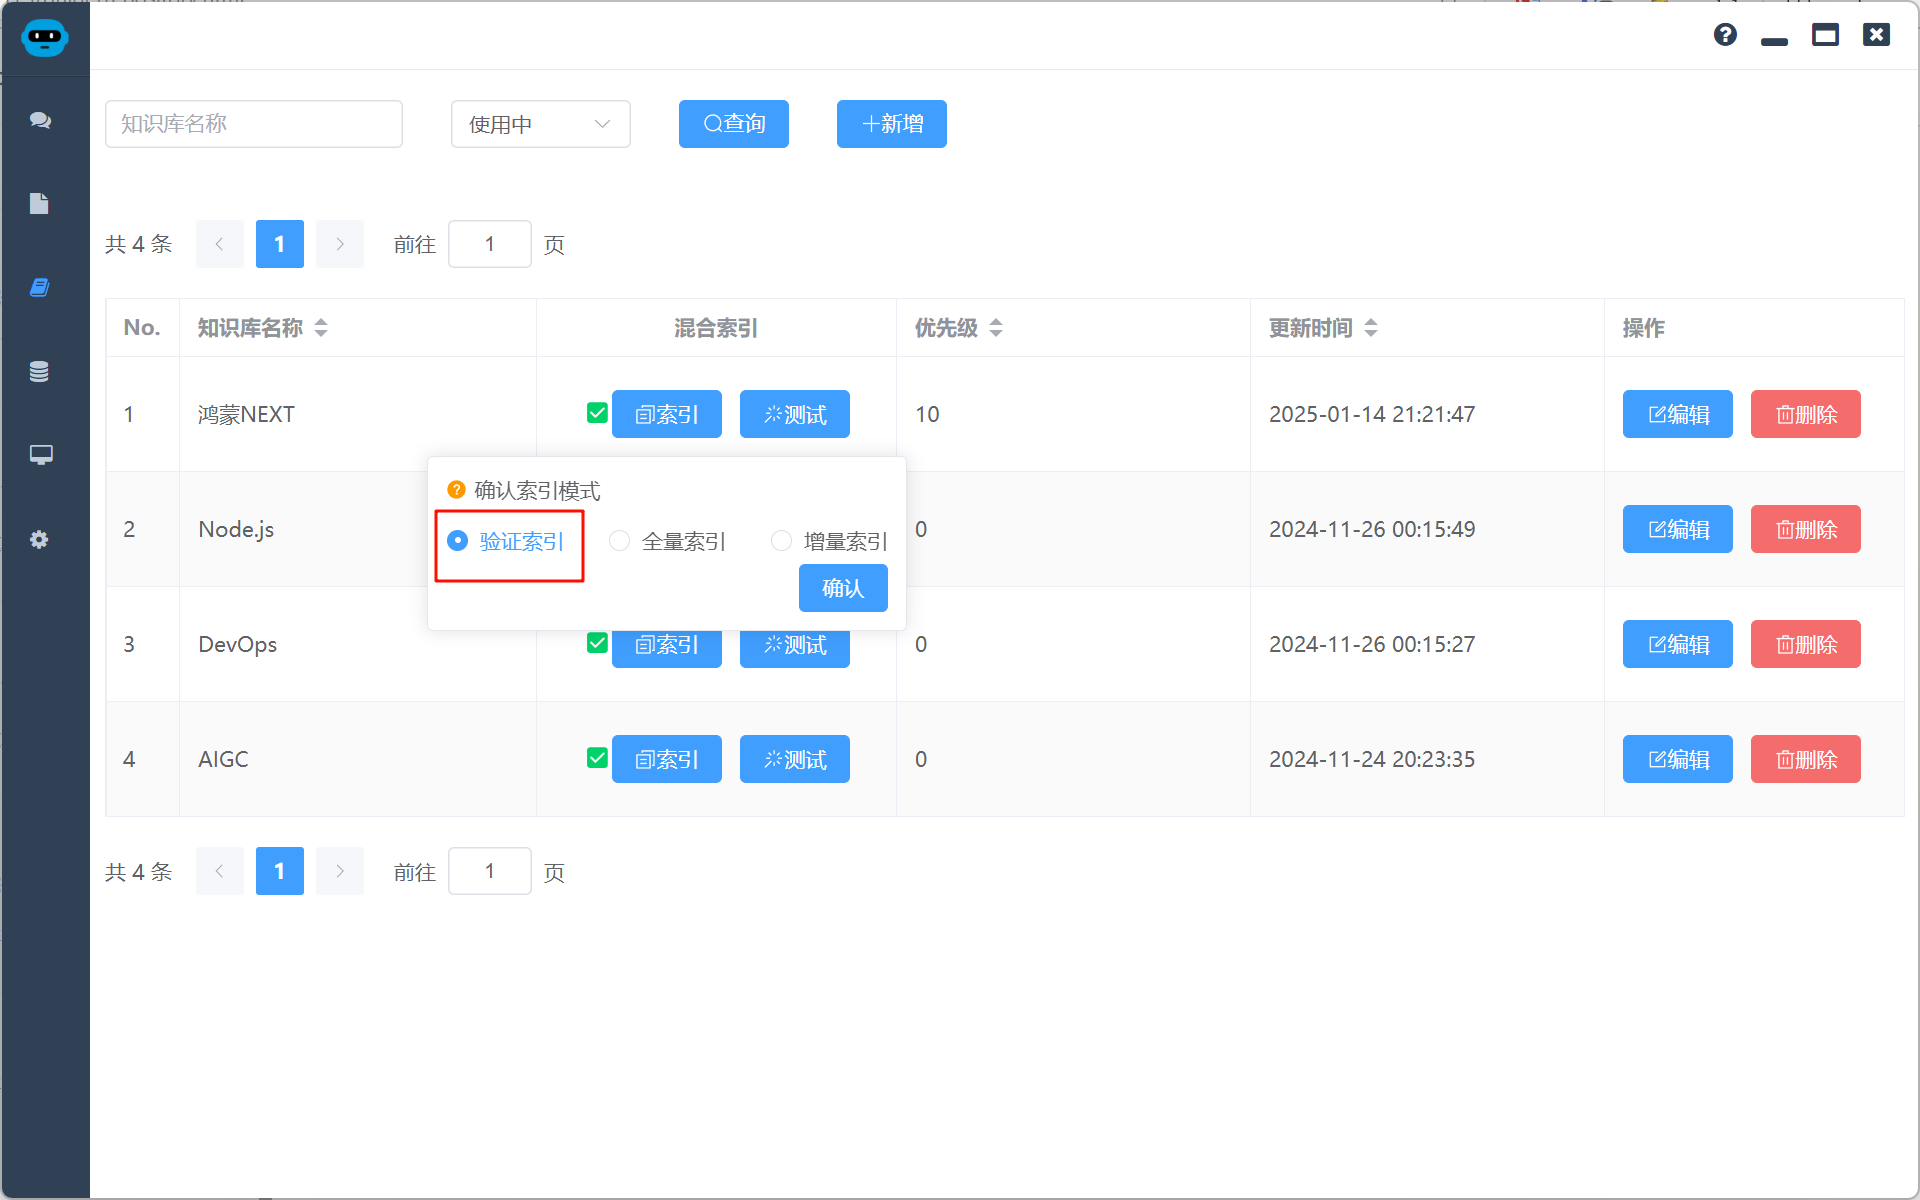Click timestamp 2025-01-14 21:21:47
The width and height of the screenshot is (1920, 1200).
[x=1372, y=414]
